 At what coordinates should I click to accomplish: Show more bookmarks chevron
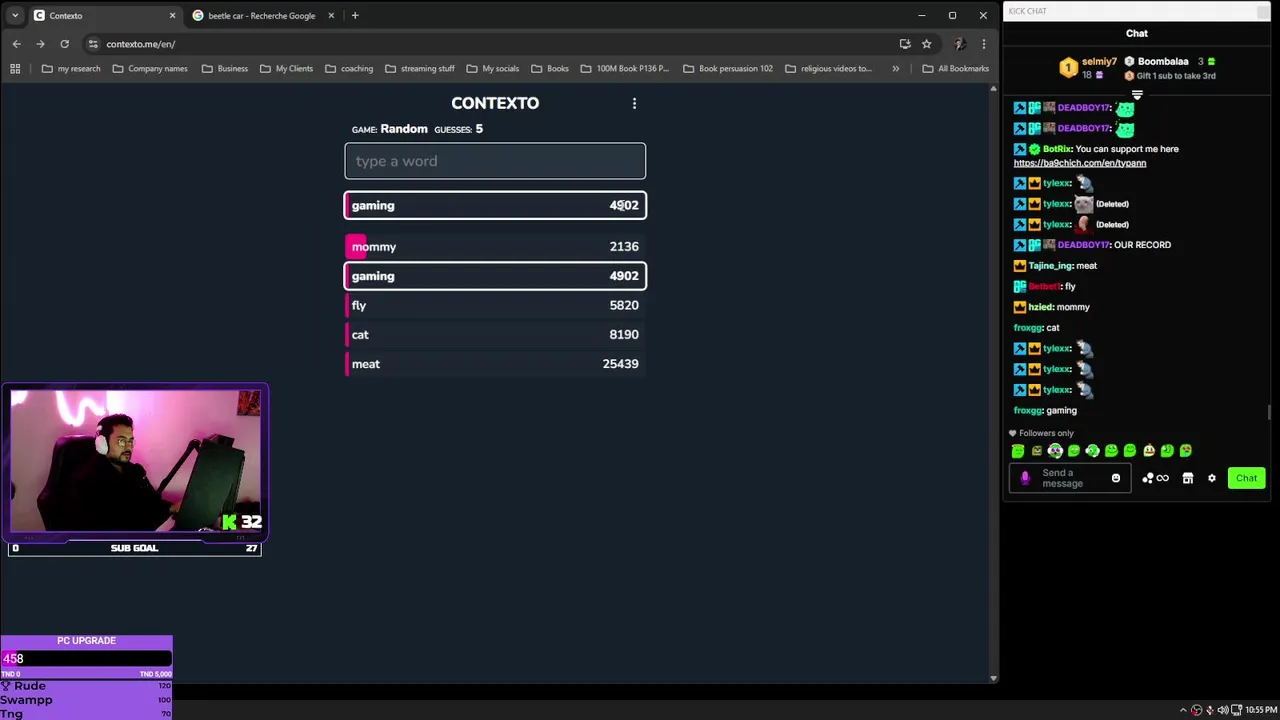(895, 68)
